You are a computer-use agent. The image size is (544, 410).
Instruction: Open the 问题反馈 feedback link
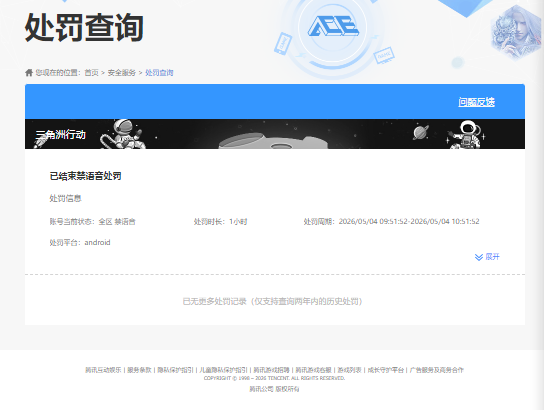pos(476,102)
